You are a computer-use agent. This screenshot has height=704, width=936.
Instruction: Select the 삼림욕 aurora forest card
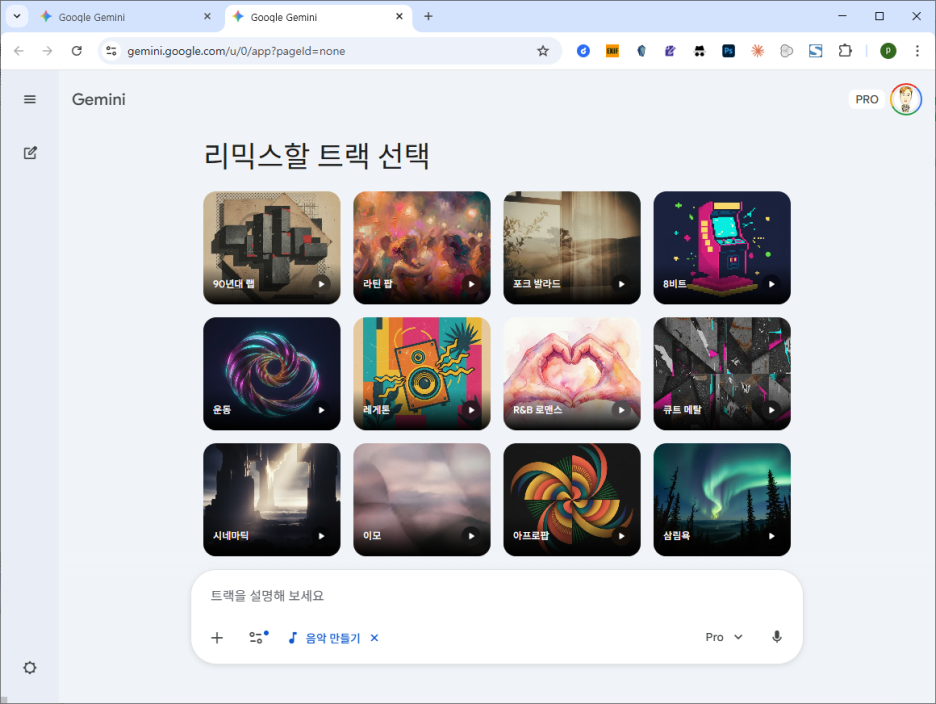tap(722, 499)
